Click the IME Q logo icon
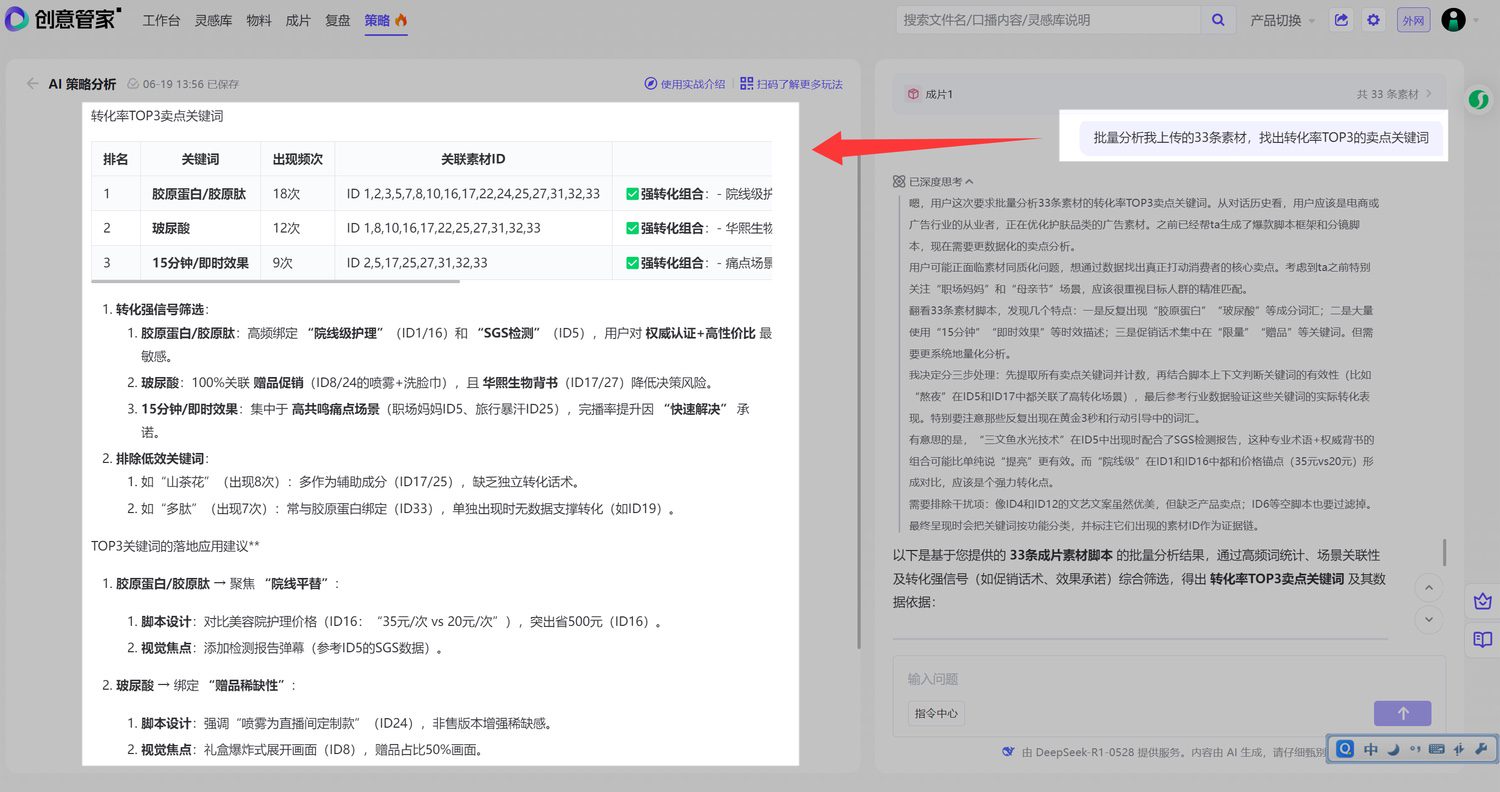 (x=1346, y=749)
